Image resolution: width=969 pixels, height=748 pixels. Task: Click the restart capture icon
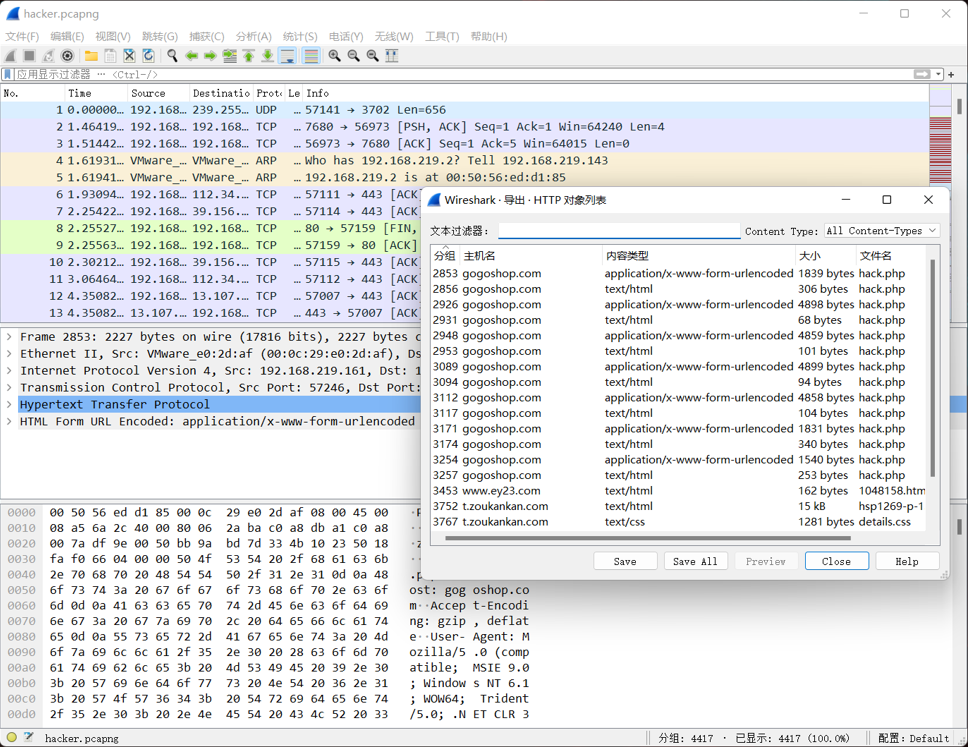[48, 56]
